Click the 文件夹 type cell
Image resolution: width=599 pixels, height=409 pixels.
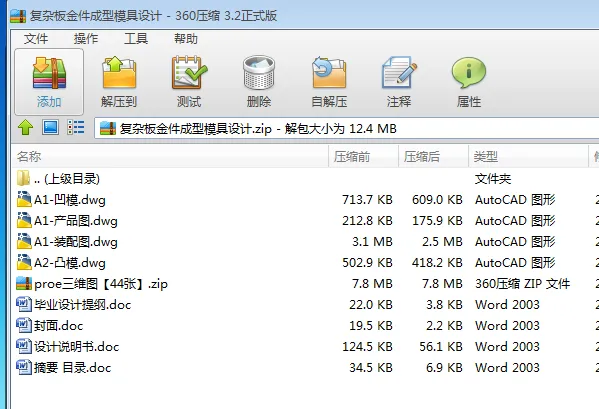(x=493, y=179)
